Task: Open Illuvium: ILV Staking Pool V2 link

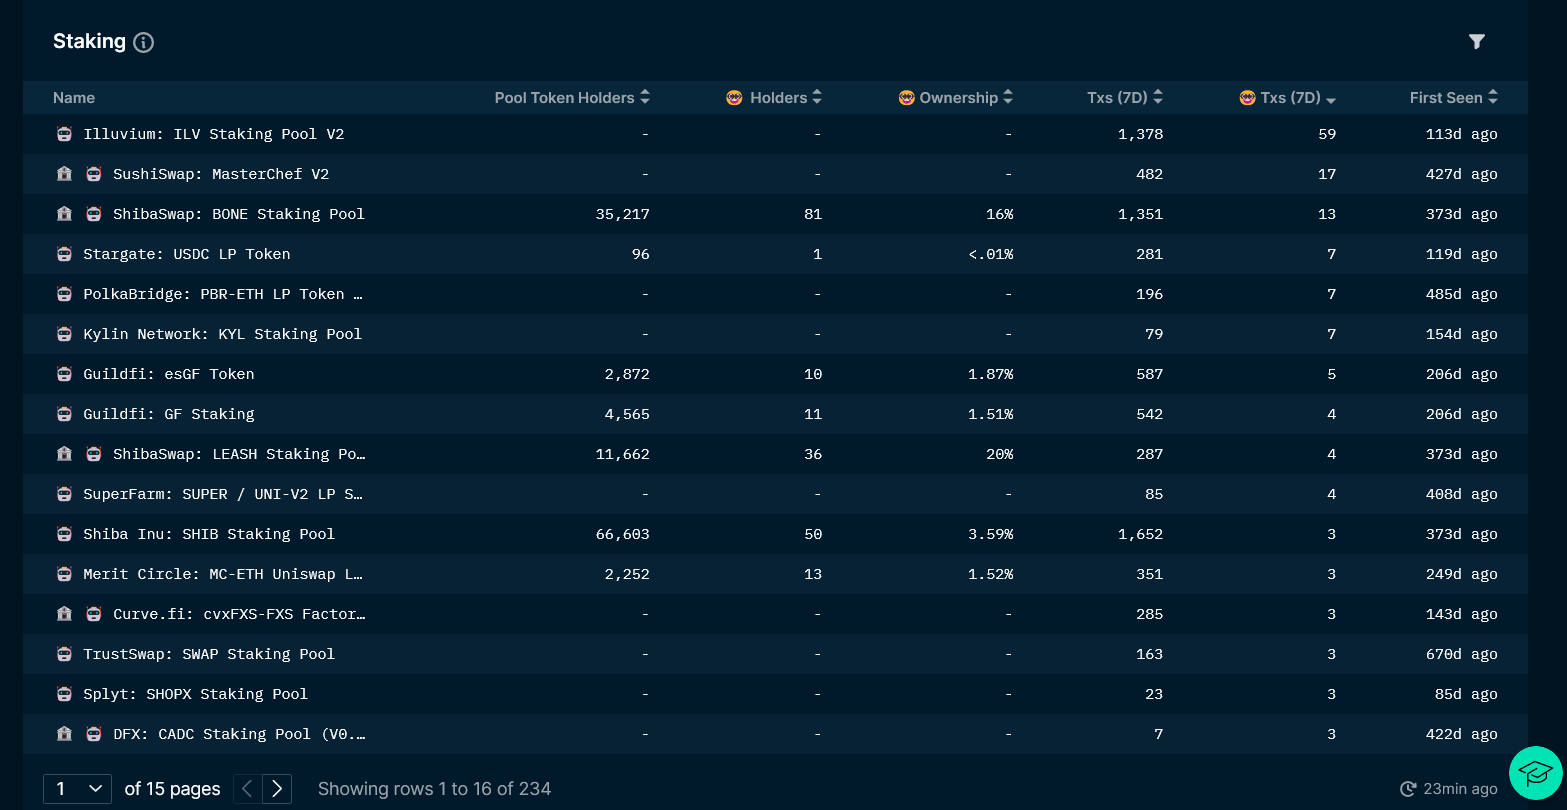Action: coord(214,134)
